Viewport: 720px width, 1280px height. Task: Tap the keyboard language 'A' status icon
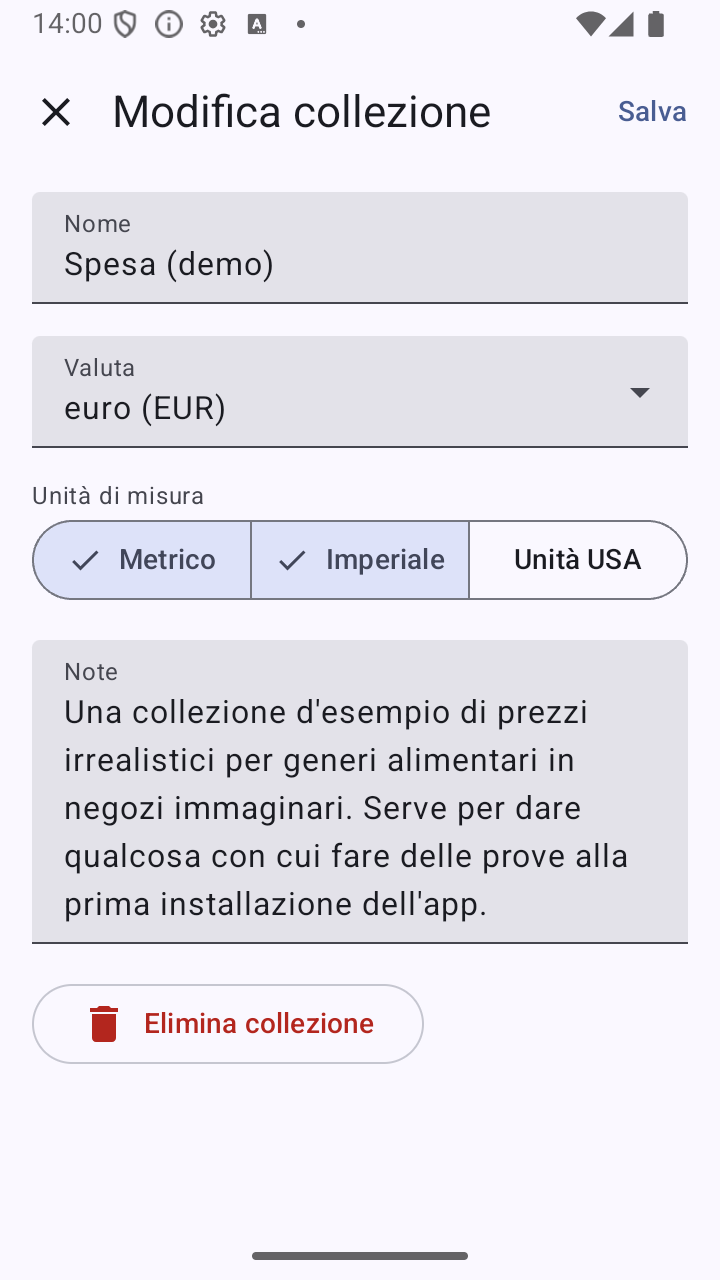pos(257,24)
